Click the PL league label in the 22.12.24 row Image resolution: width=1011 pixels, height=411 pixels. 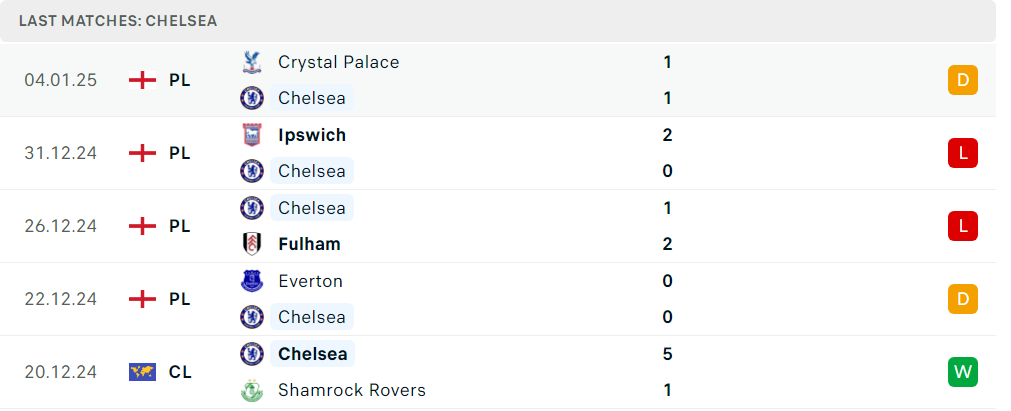pos(180,299)
